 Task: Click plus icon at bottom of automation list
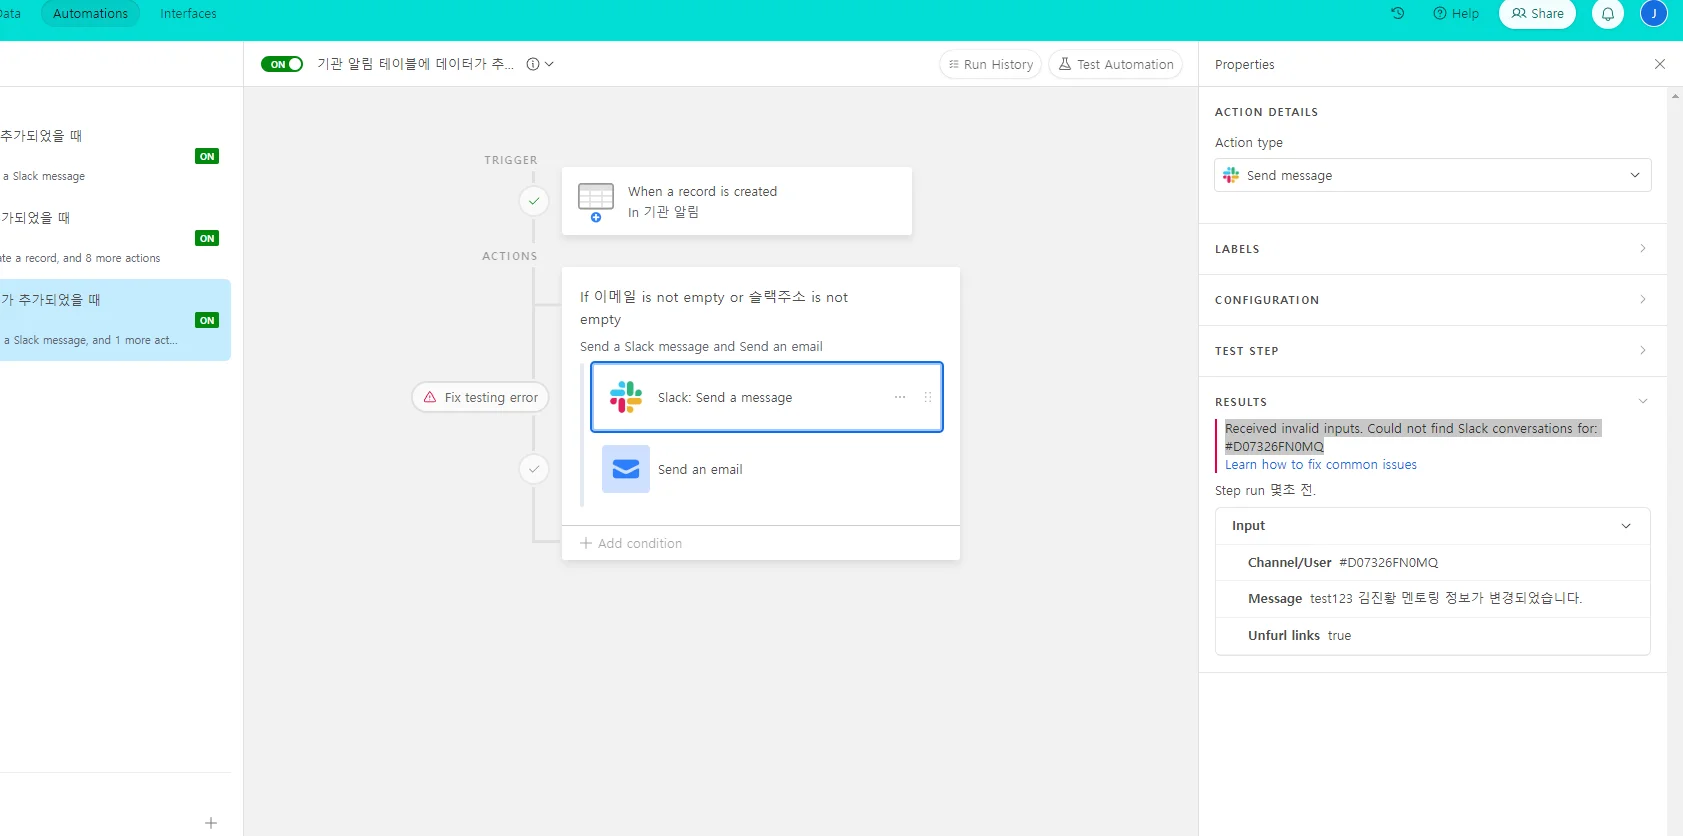click(x=211, y=823)
